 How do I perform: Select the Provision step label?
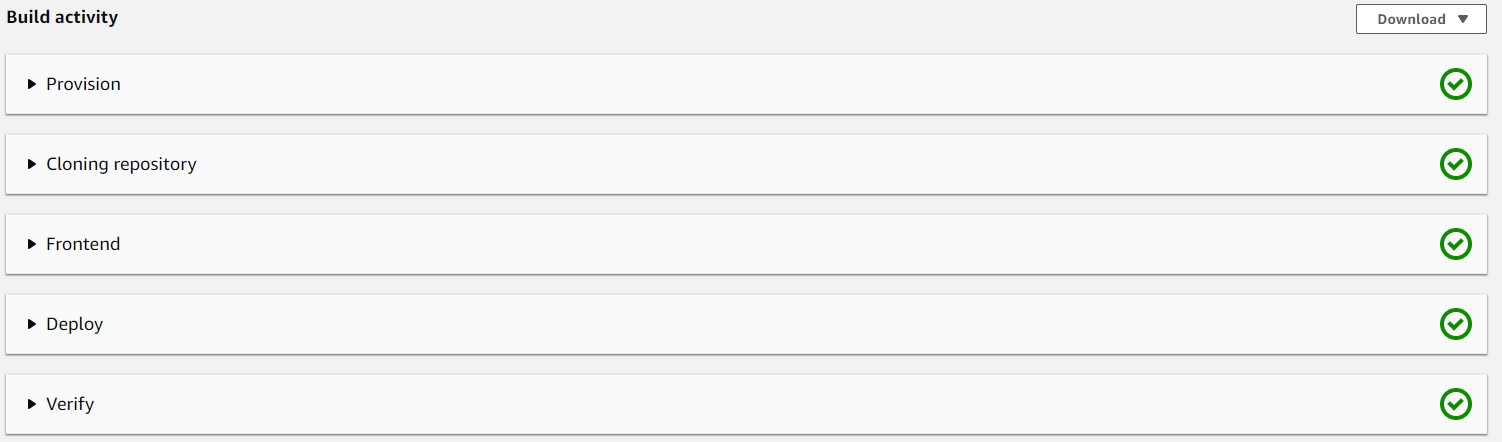pyautogui.click(x=83, y=84)
